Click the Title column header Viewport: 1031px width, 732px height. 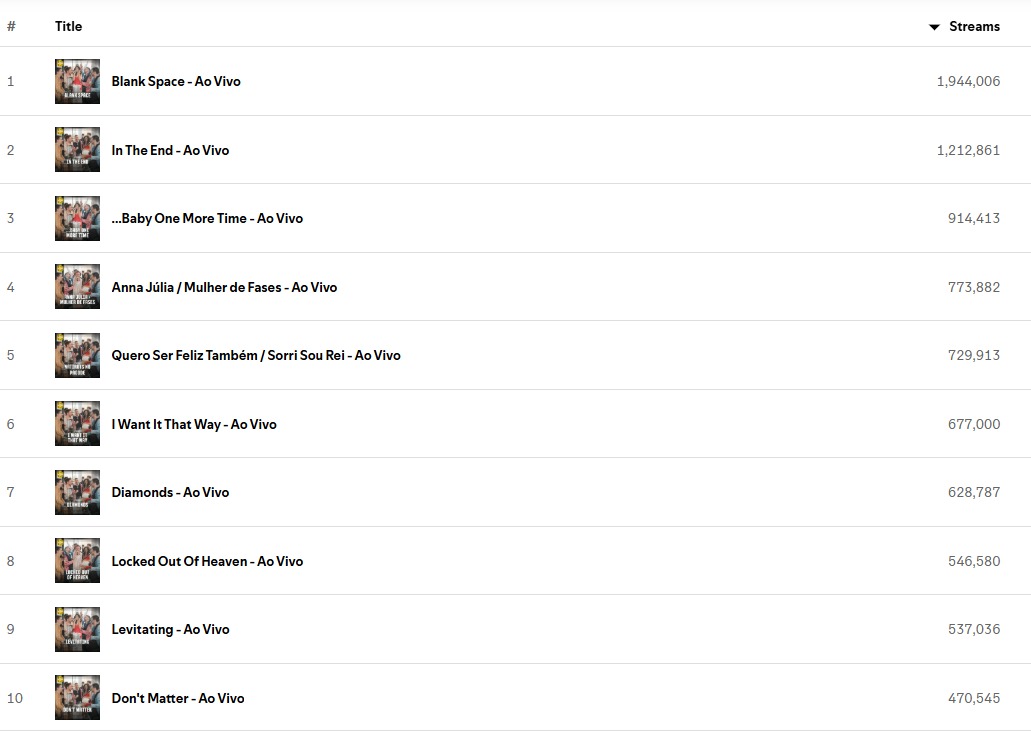pyautogui.click(x=68, y=26)
